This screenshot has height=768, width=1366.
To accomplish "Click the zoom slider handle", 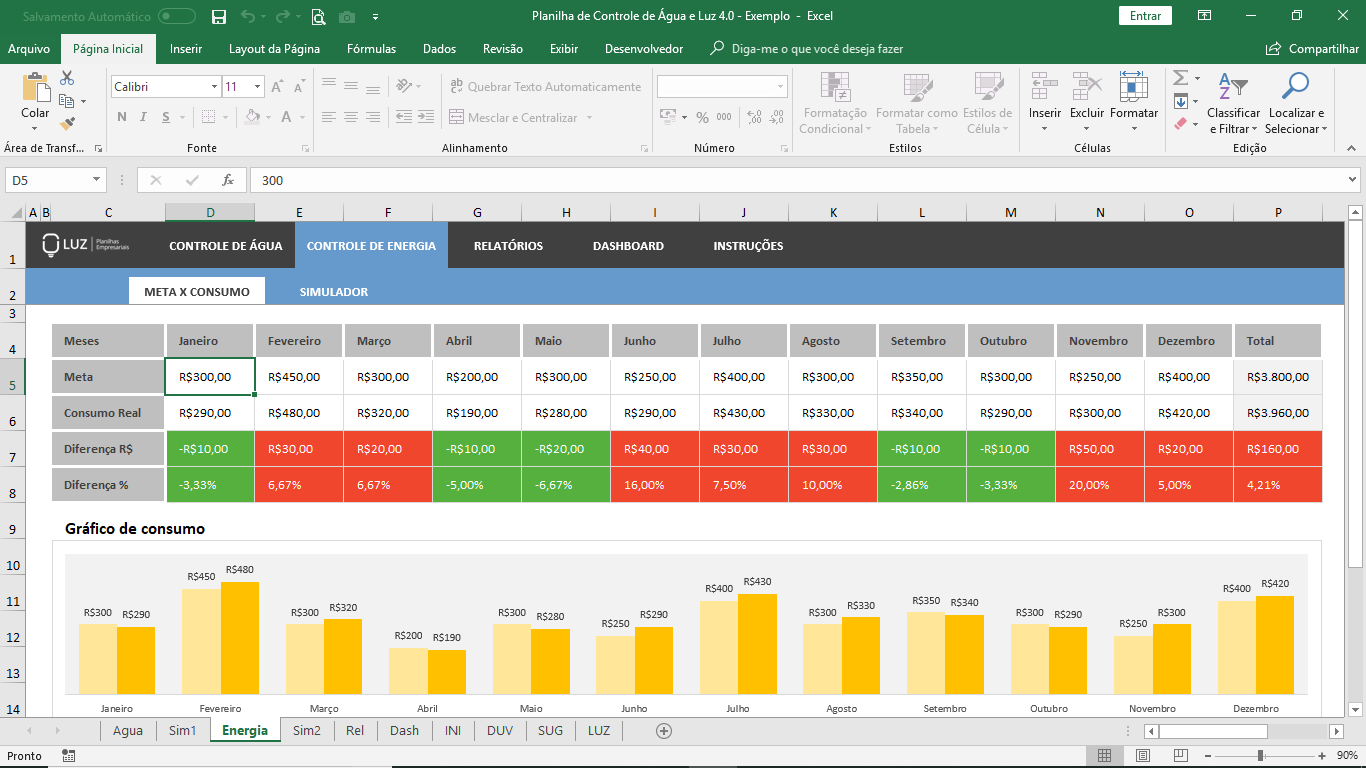I will point(1260,756).
